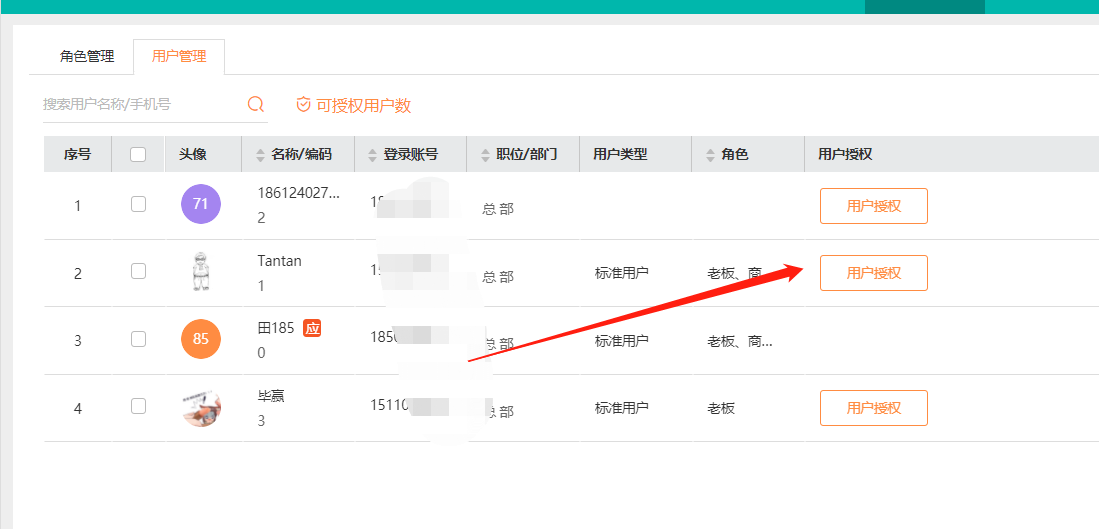This screenshot has width=1099, height=529.
Task: Click the red 应 badge next to 田185
Action: coord(312,328)
